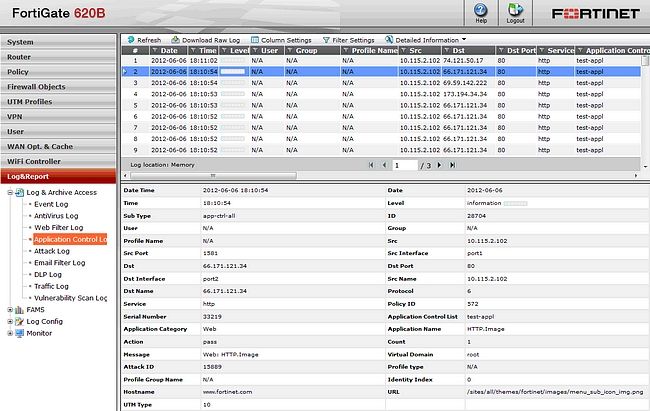Go to first log page

point(371,165)
